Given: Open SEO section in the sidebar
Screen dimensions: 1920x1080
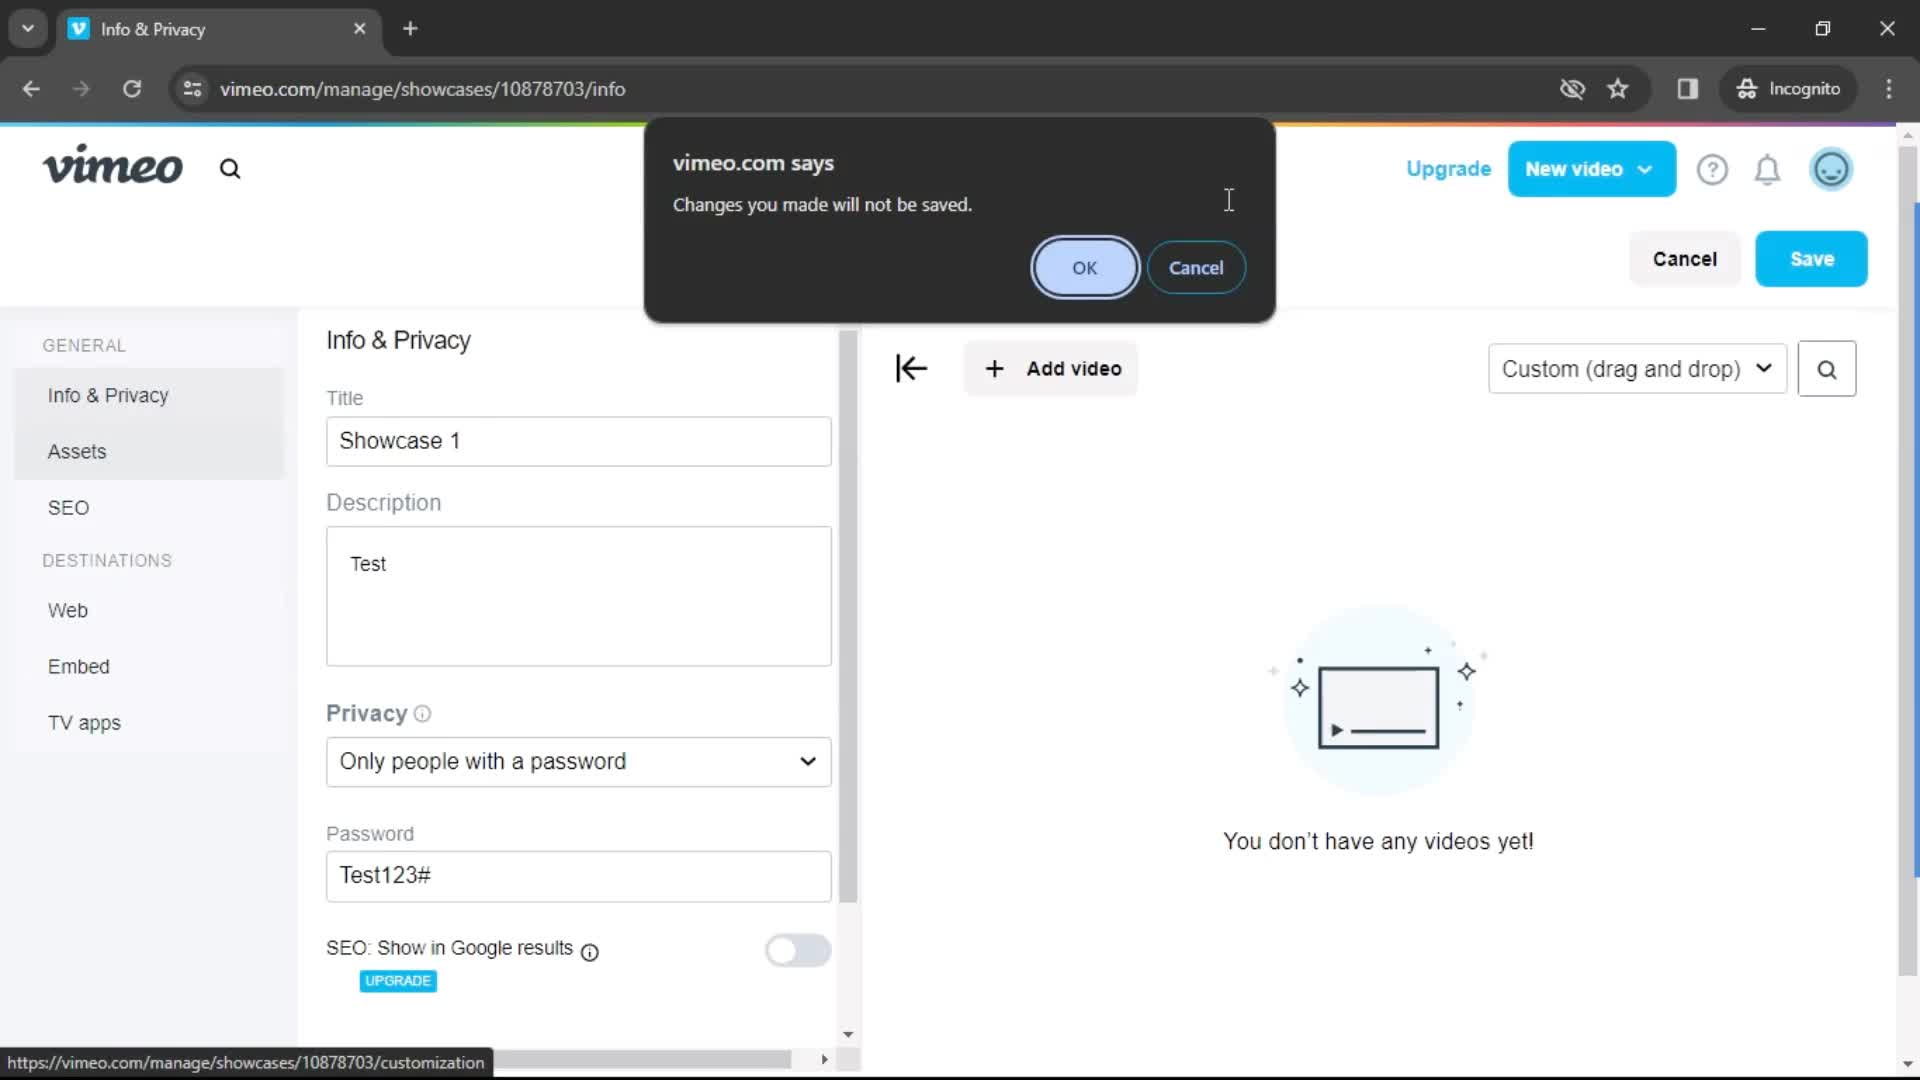Looking at the screenshot, I should coord(149,508).
